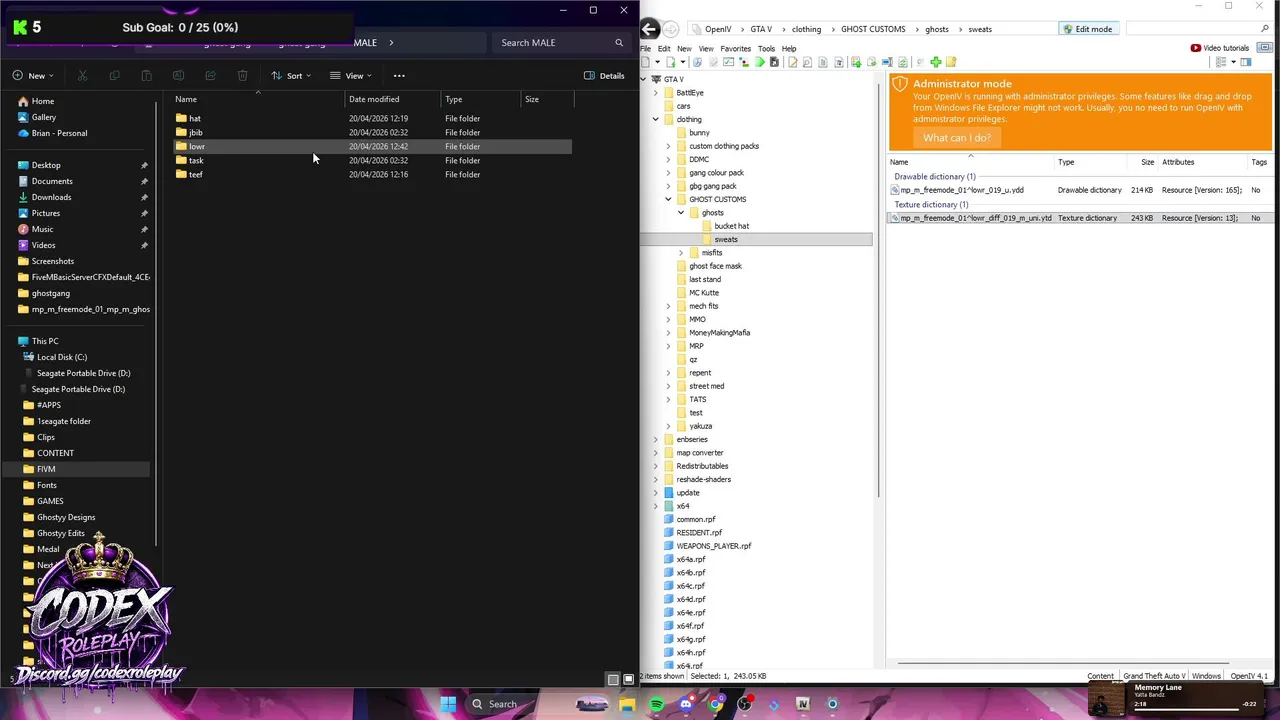Click the YouTube Video tutorials icon

click(1196, 48)
